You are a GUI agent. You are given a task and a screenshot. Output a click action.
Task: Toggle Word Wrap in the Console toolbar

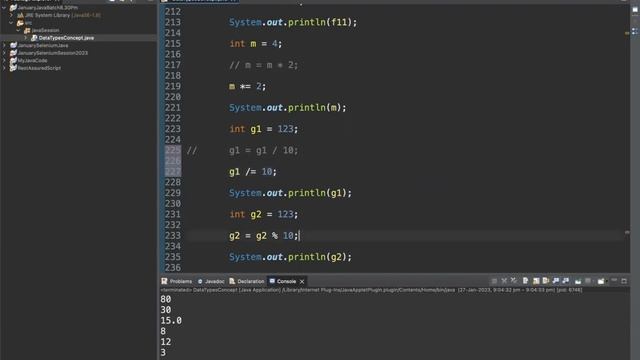point(546,281)
